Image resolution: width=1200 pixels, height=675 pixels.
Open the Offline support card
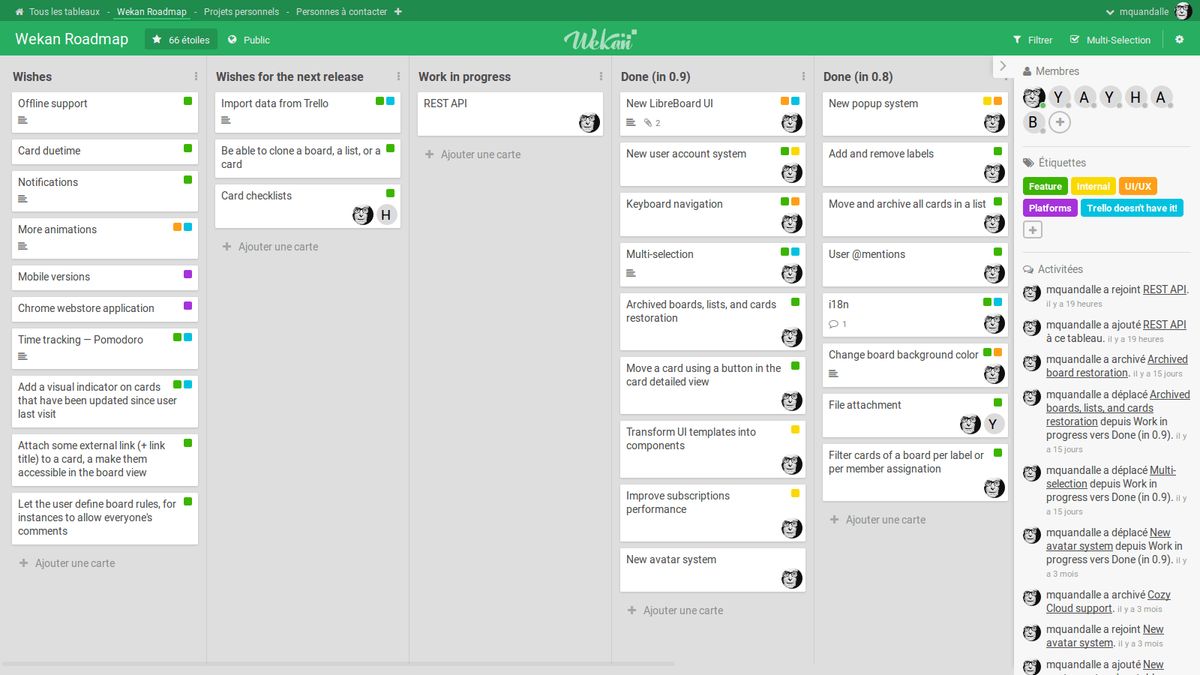53,104
